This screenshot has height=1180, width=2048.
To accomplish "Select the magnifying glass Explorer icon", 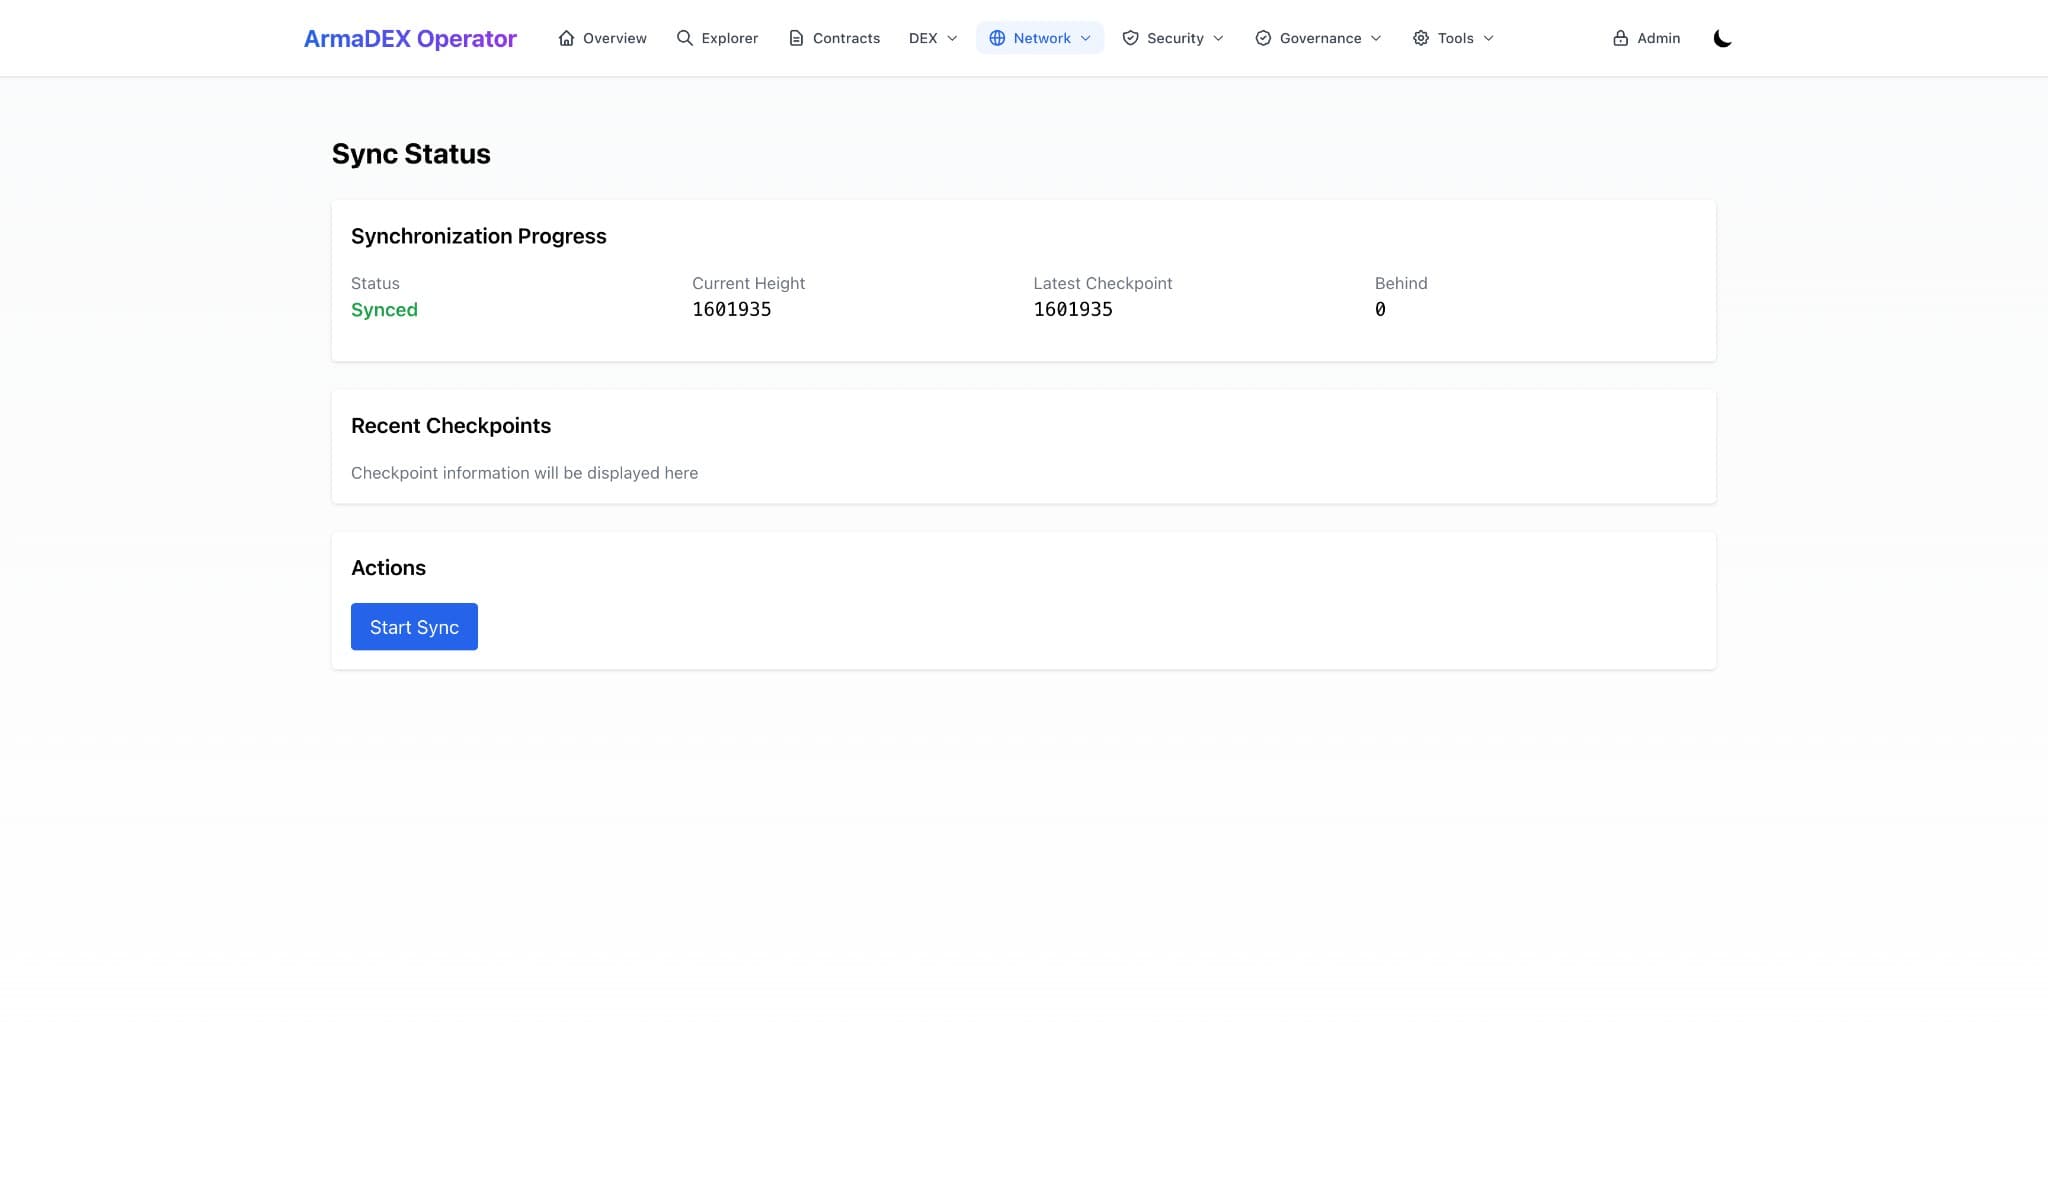I will (684, 38).
